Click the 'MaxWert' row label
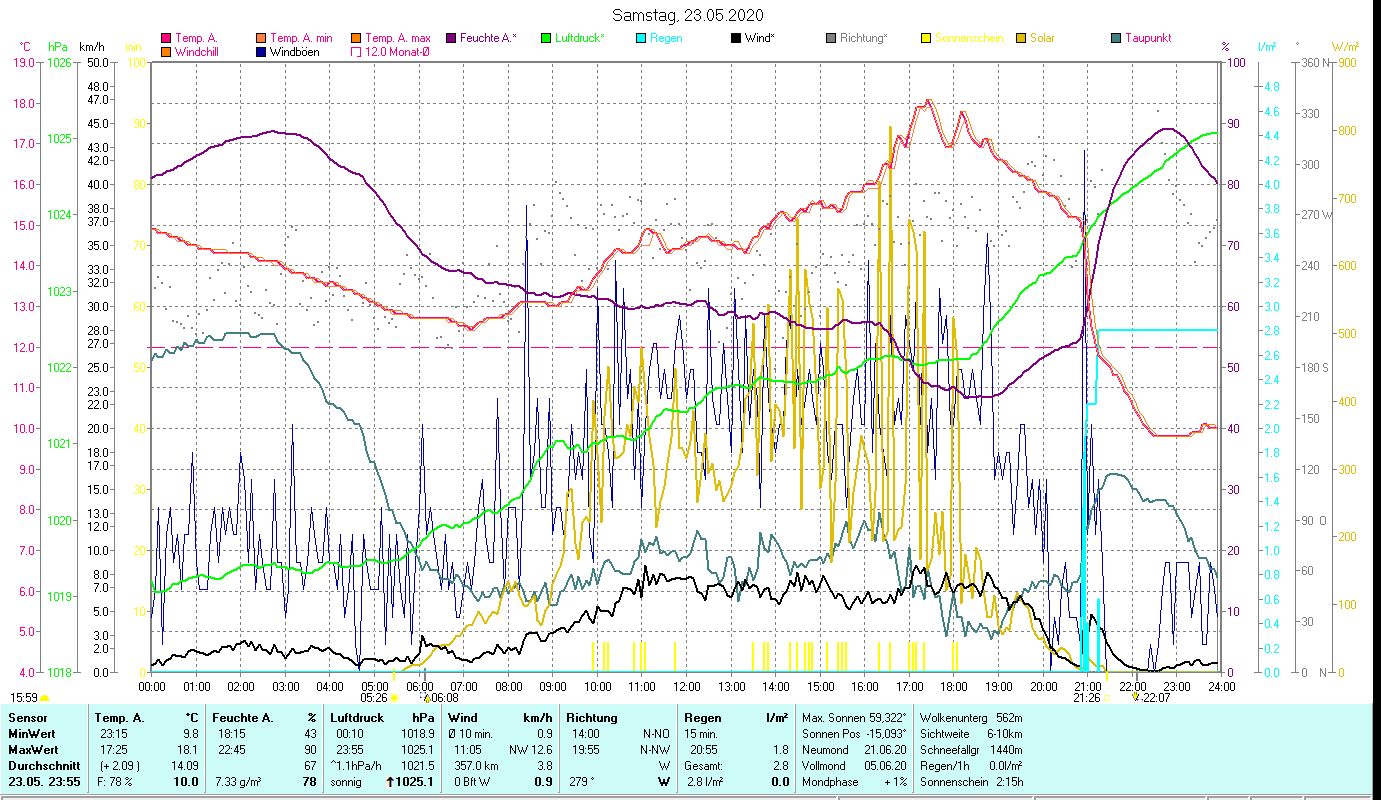Screen dimensions: 1381x800 [33, 750]
